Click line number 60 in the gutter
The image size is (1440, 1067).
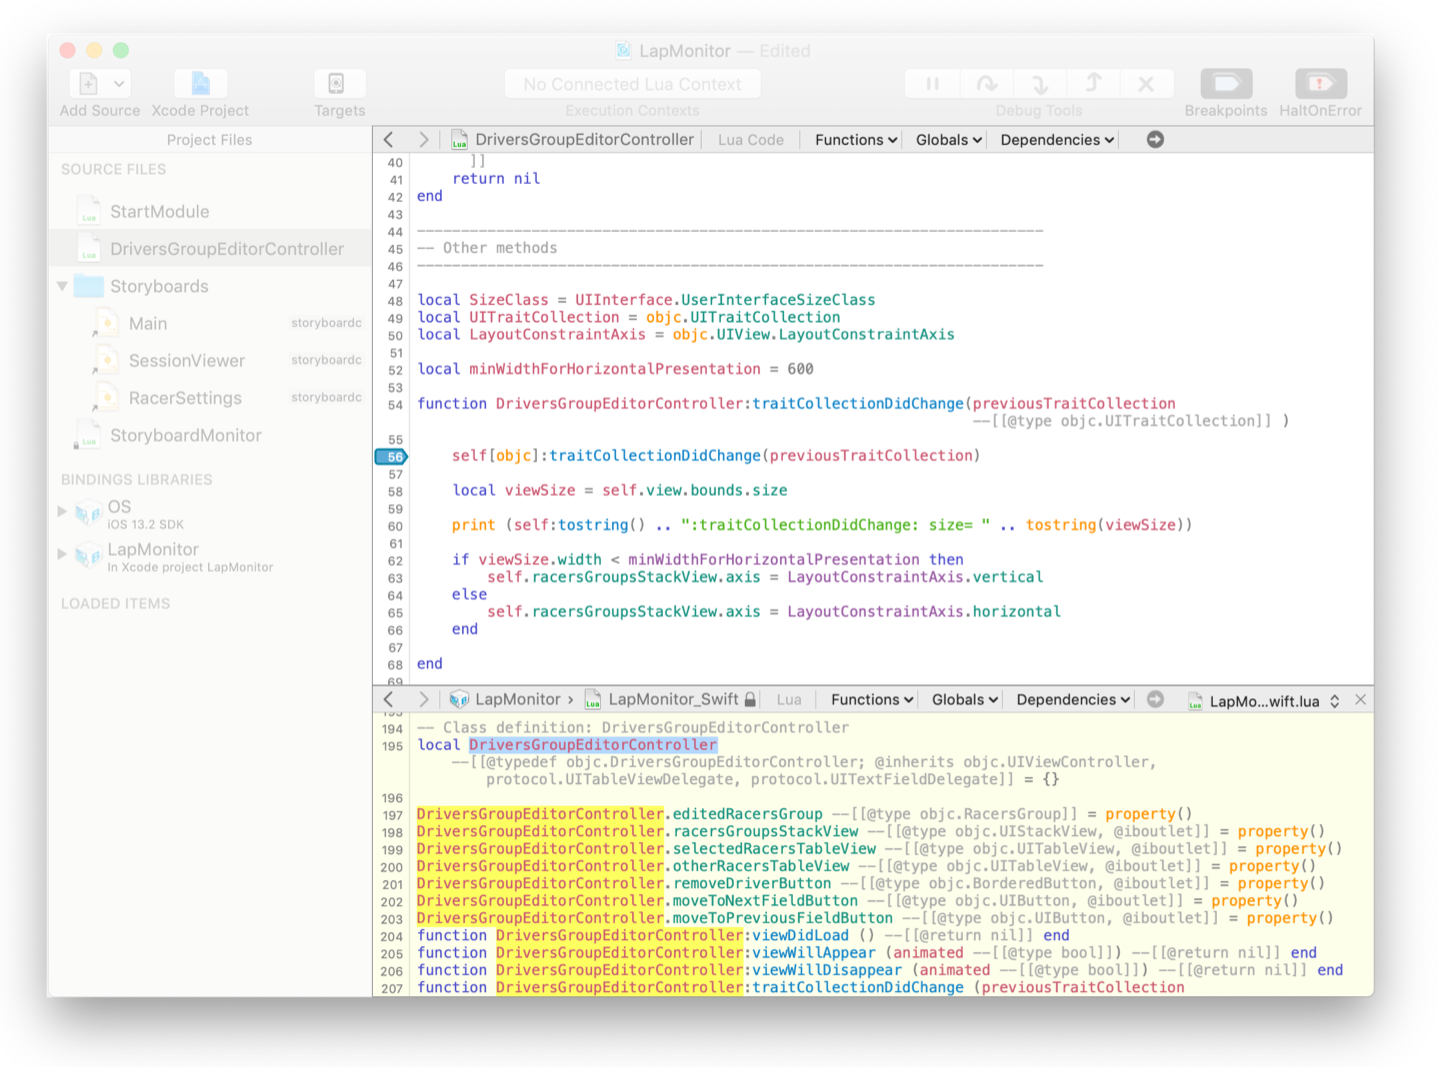tap(396, 527)
